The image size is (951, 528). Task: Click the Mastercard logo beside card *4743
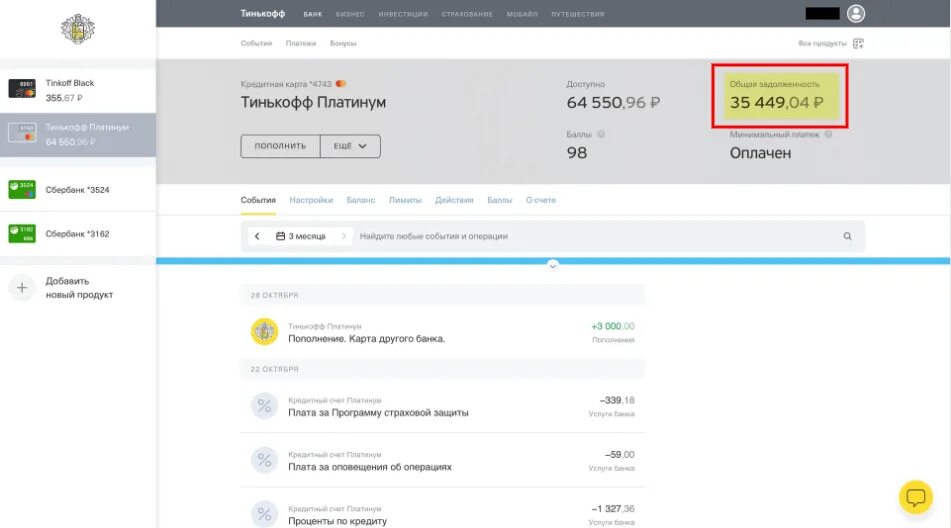[x=341, y=84]
